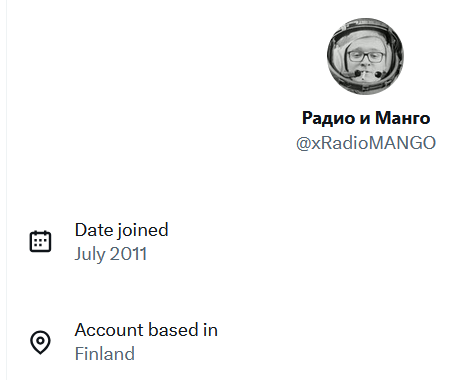
Task: Select the Finland country text
Action: [x=105, y=354]
